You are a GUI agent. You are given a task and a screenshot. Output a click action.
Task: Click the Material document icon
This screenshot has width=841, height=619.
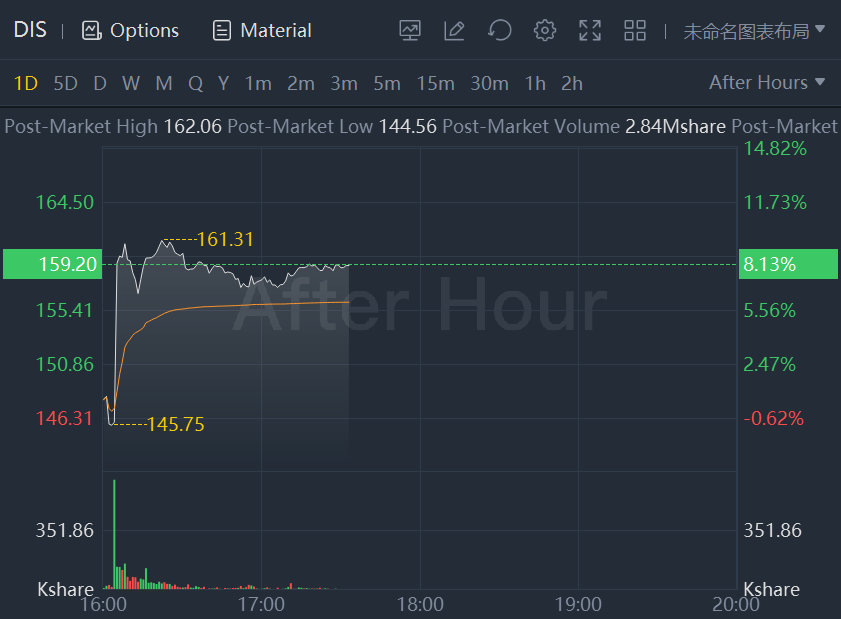click(222, 31)
